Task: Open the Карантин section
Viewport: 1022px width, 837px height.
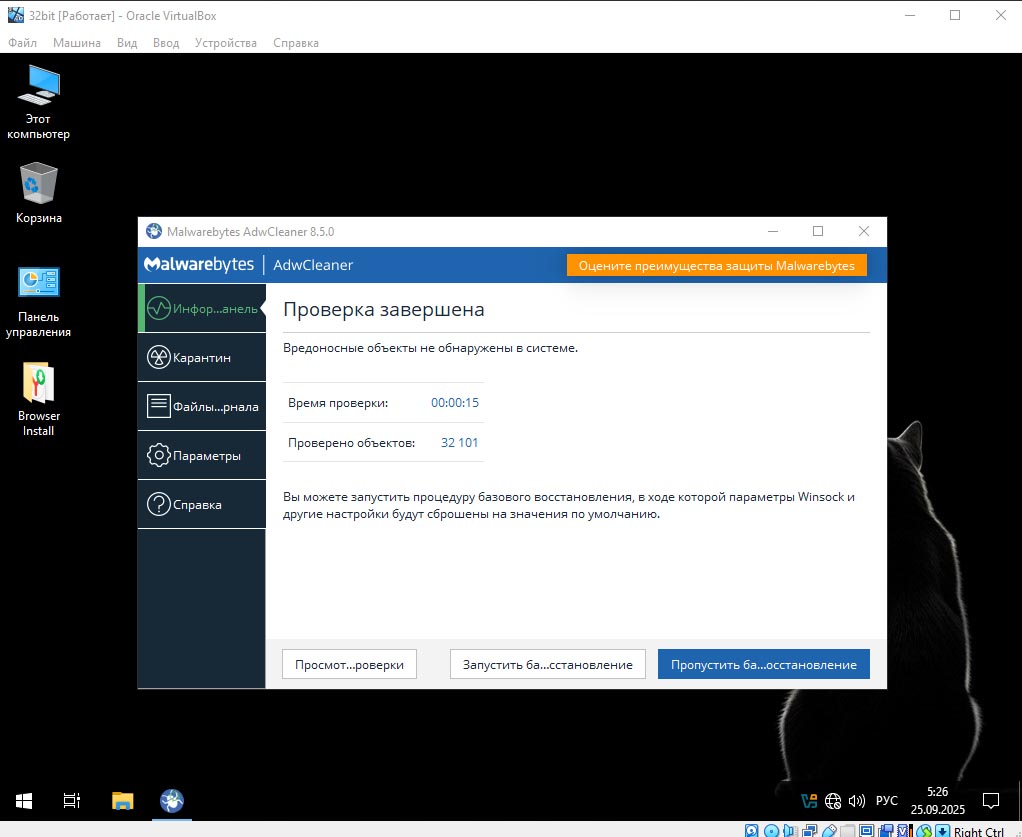Action: tap(202, 357)
